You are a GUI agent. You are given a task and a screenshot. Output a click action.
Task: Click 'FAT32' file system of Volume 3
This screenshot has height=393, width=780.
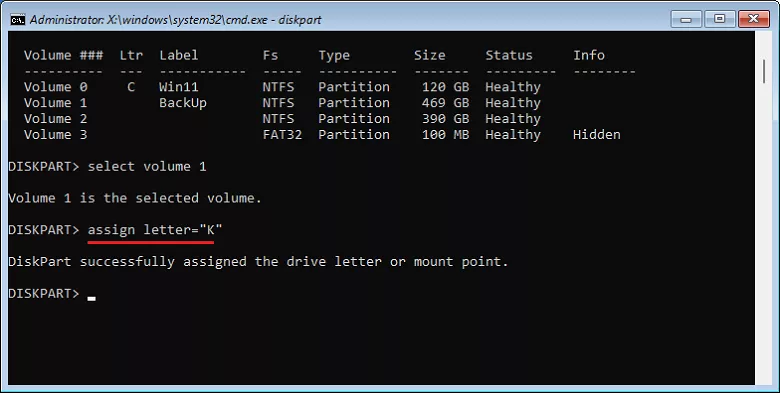click(x=282, y=135)
